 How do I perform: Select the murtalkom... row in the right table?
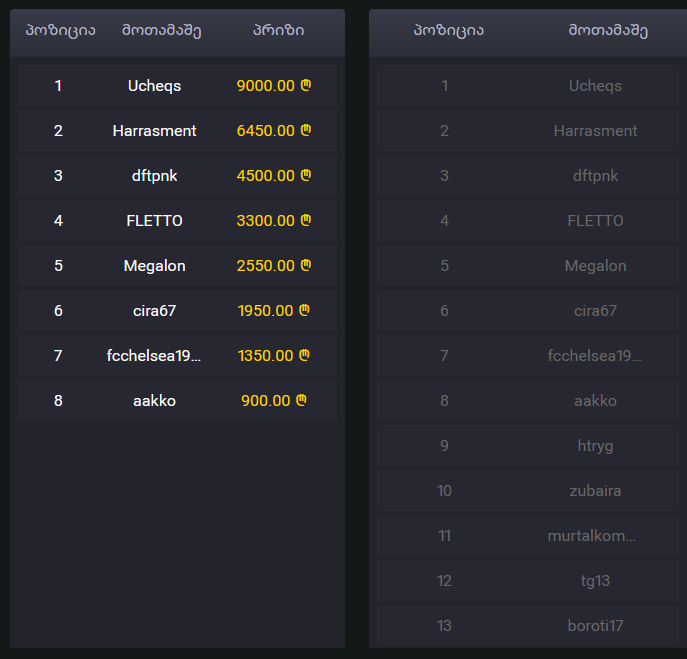pos(528,536)
